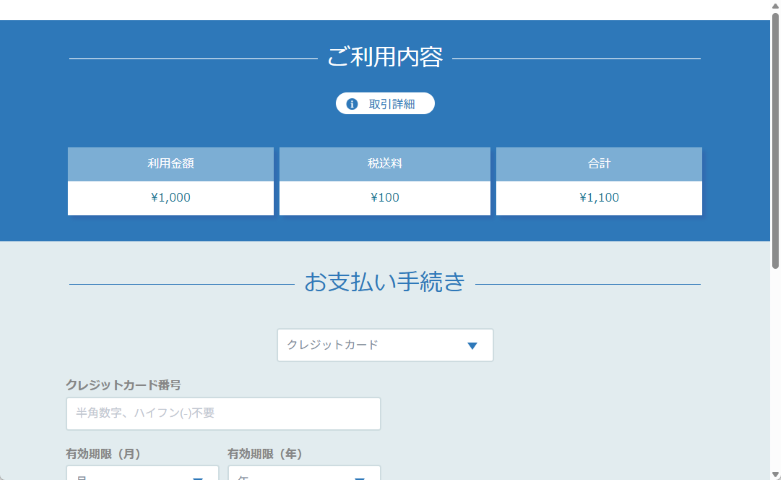Open the クレジットカード payment method dropdown
This screenshot has height=480, width=781.
pyautogui.click(x=384, y=345)
